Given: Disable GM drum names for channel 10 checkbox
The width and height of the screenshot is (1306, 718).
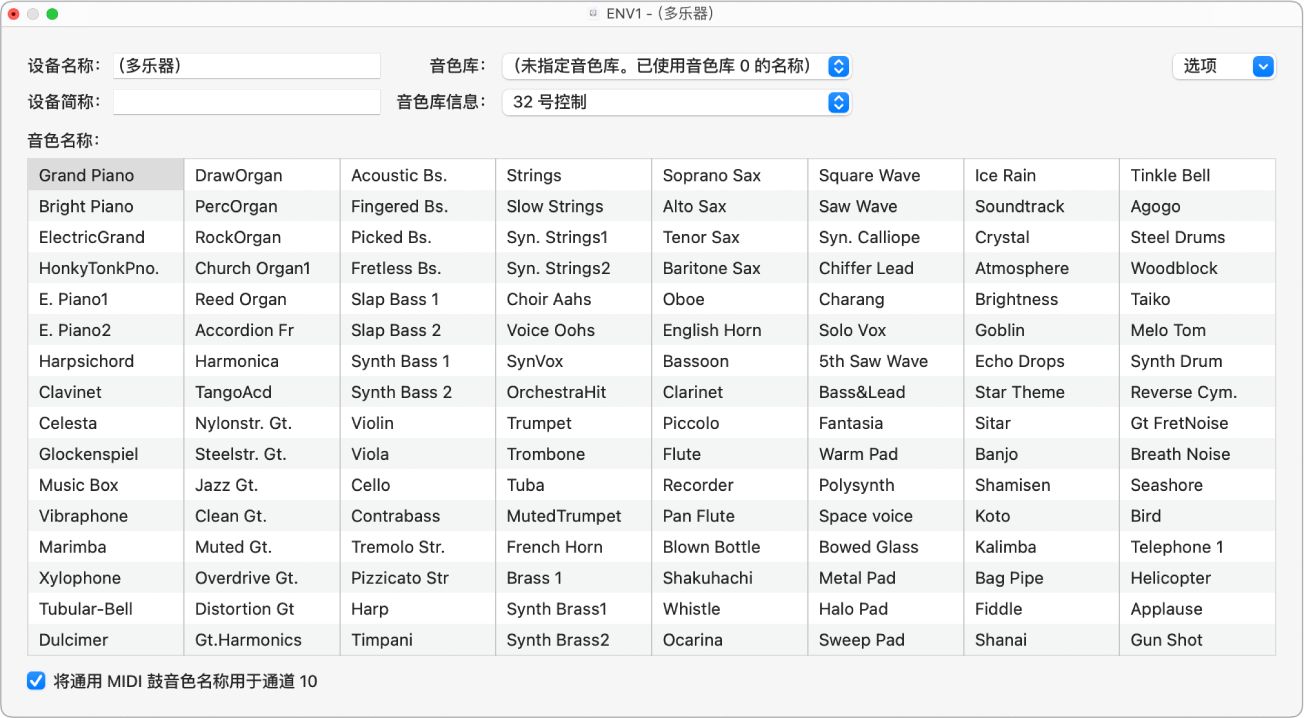Looking at the screenshot, I should pos(36,681).
